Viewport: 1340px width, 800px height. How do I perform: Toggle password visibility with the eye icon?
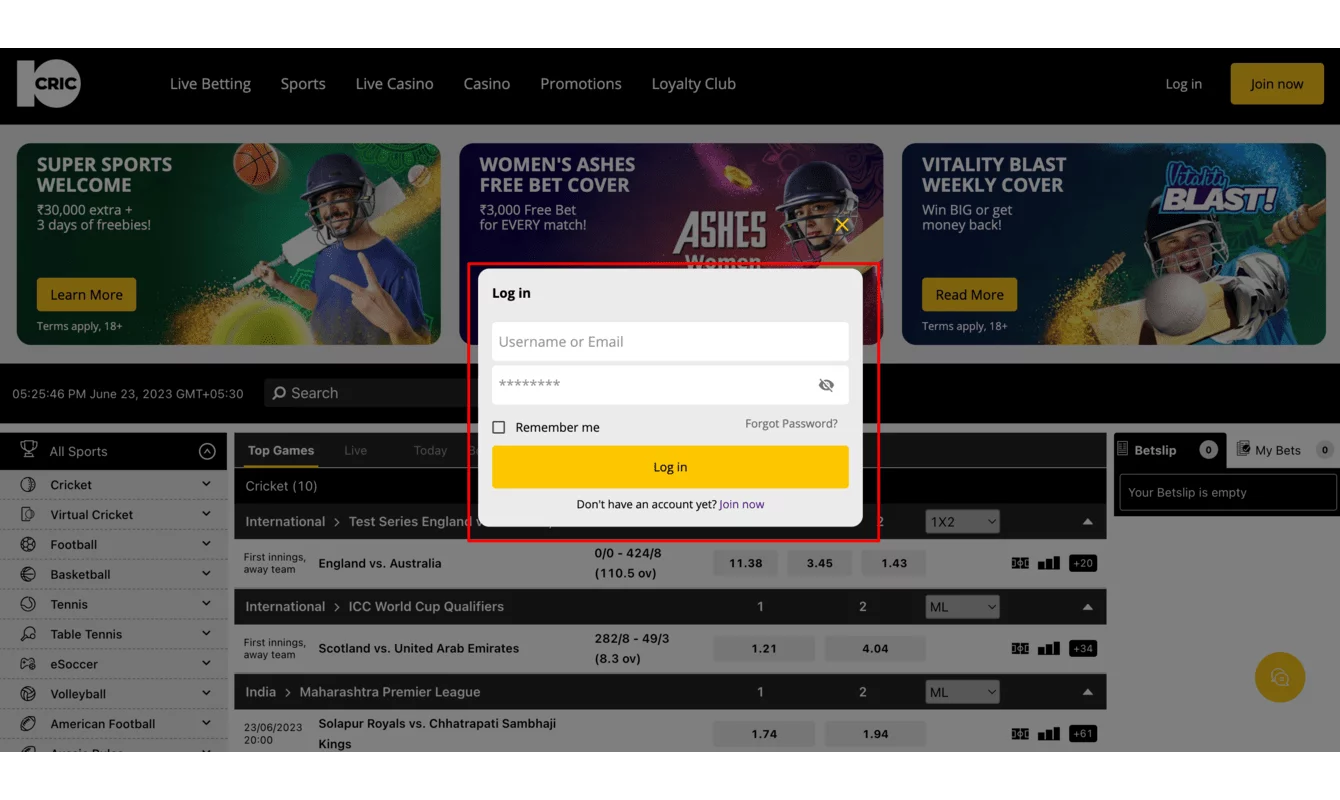(x=826, y=384)
